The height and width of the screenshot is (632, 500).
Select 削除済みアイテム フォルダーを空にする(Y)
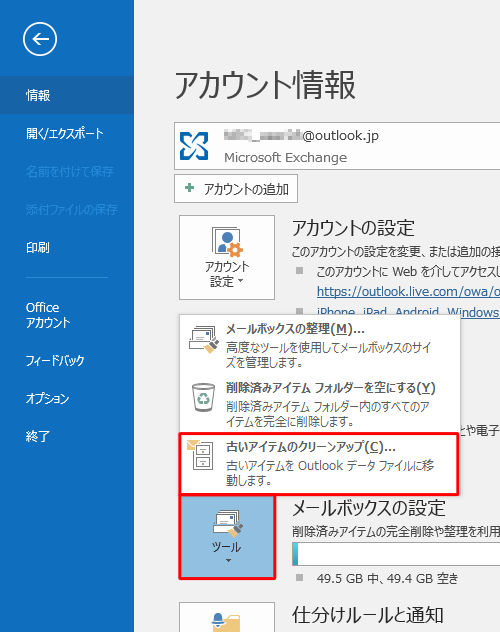click(320, 404)
